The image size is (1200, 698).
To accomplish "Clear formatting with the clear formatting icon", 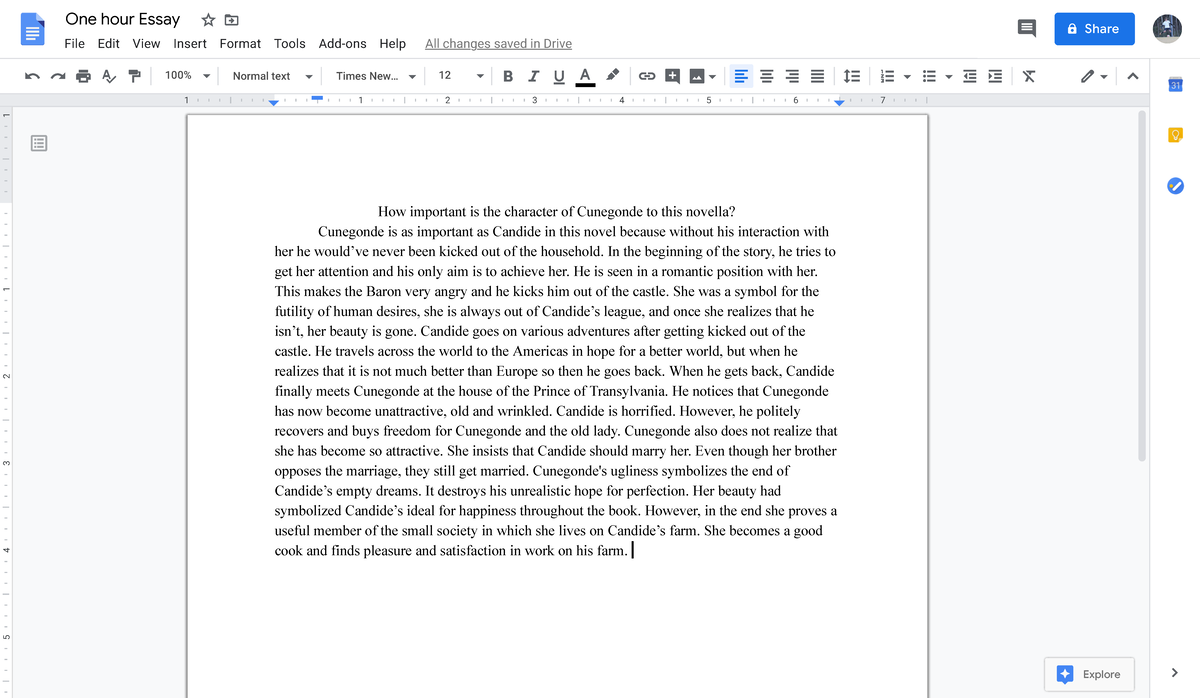I will (x=1029, y=75).
